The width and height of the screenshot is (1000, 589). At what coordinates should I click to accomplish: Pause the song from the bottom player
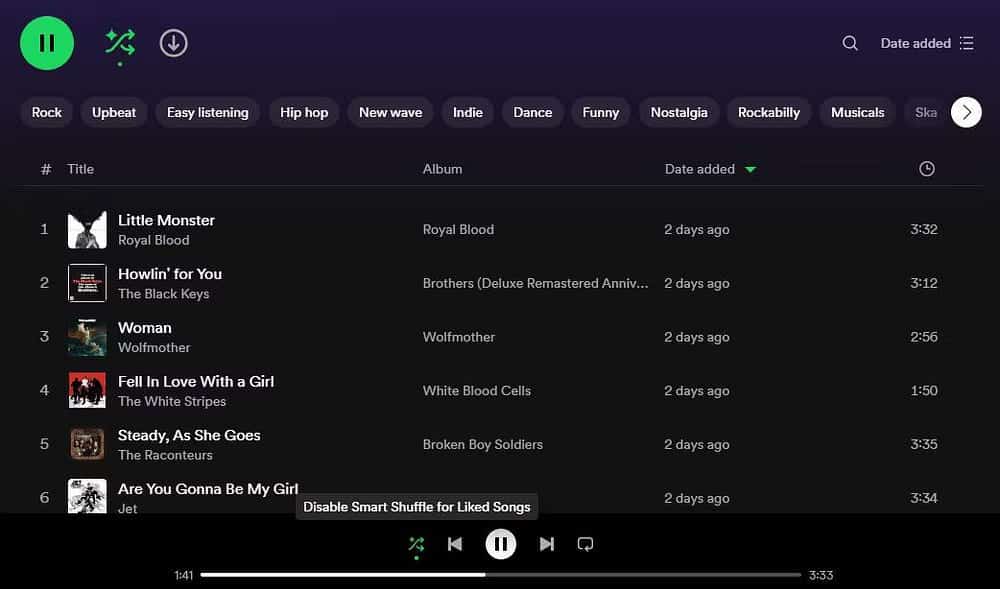click(500, 544)
